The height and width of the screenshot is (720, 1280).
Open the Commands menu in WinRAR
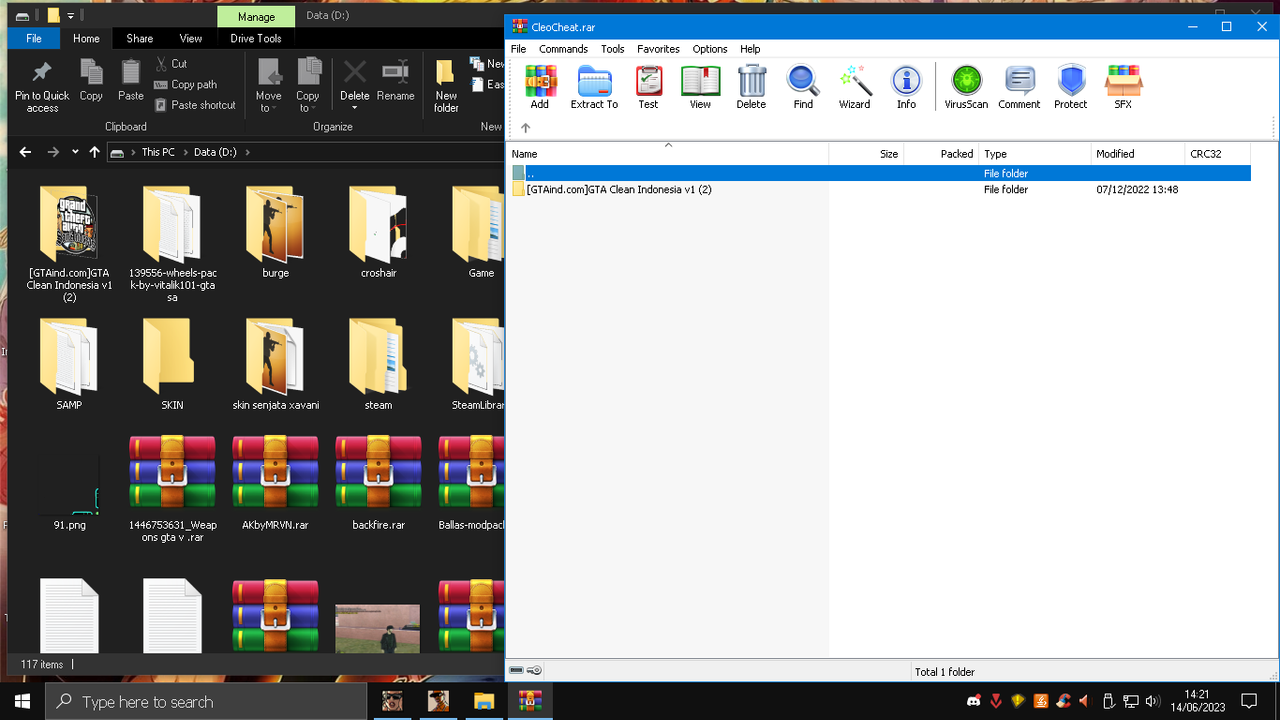pyautogui.click(x=563, y=49)
